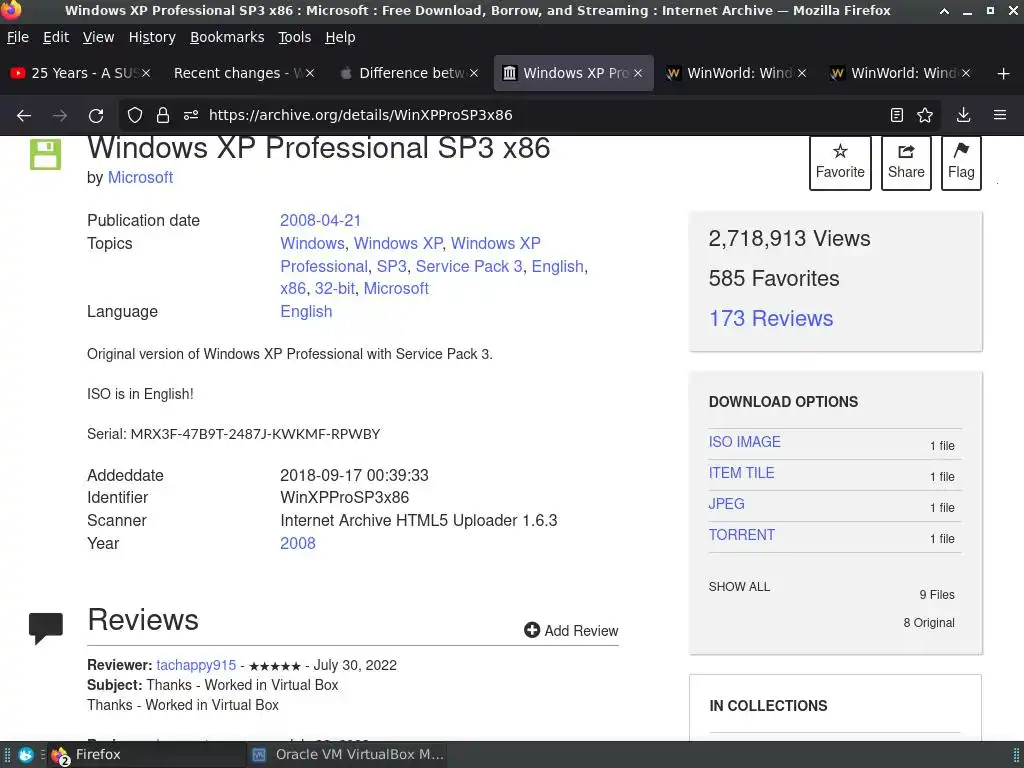Reload the page with the refresh icon
Image resolution: width=1024 pixels, height=768 pixels.
(x=96, y=116)
